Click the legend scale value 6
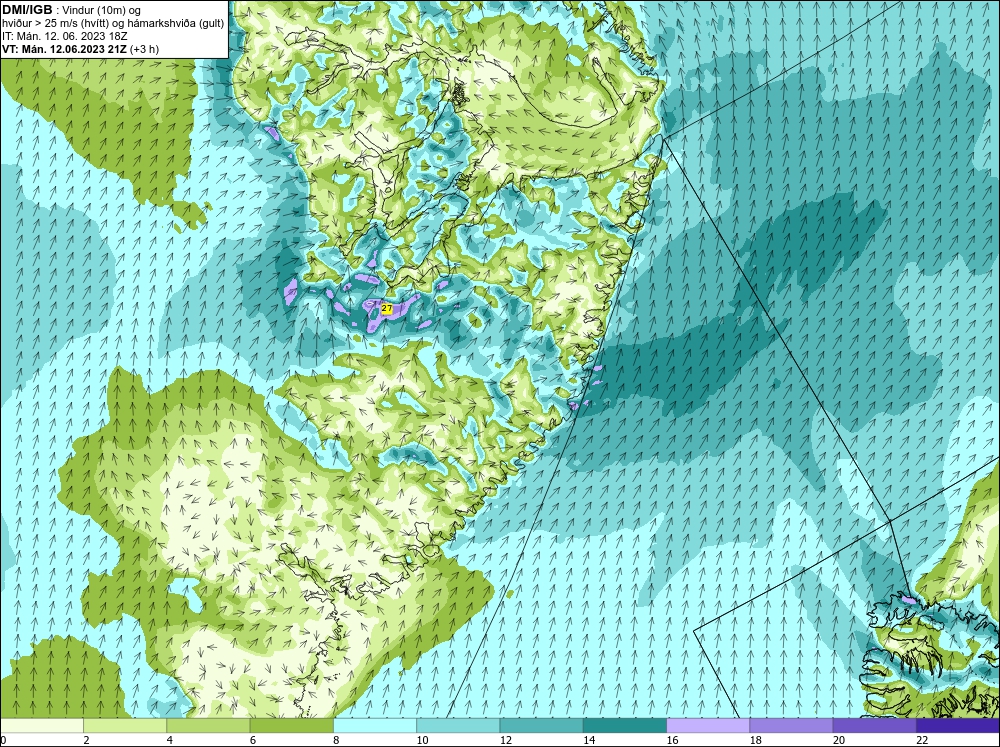1000x747 pixels. click(253, 740)
